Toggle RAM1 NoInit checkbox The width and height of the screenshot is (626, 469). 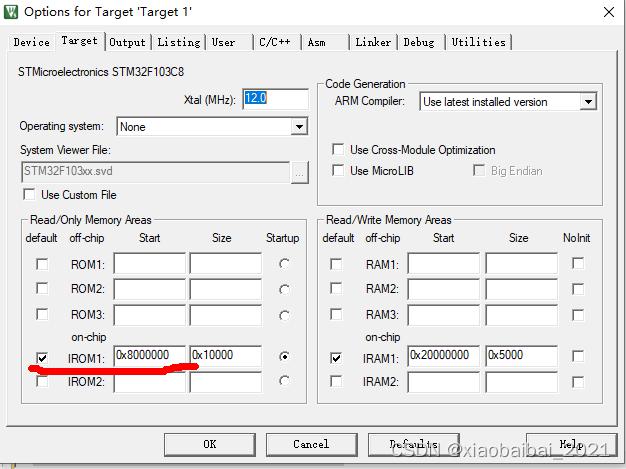[578, 263]
